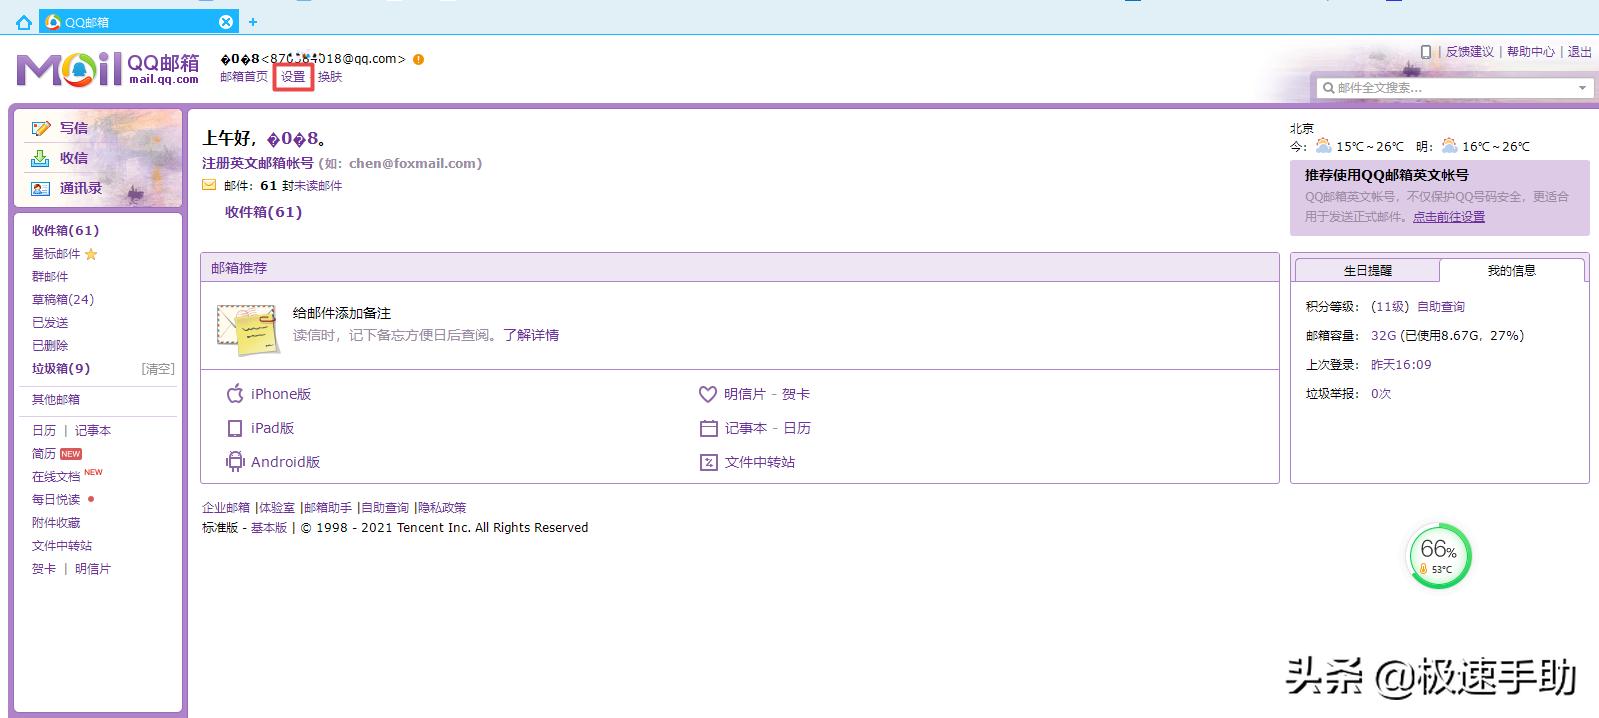Click 0次 spam report count
1599x718 pixels.
[1381, 394]
